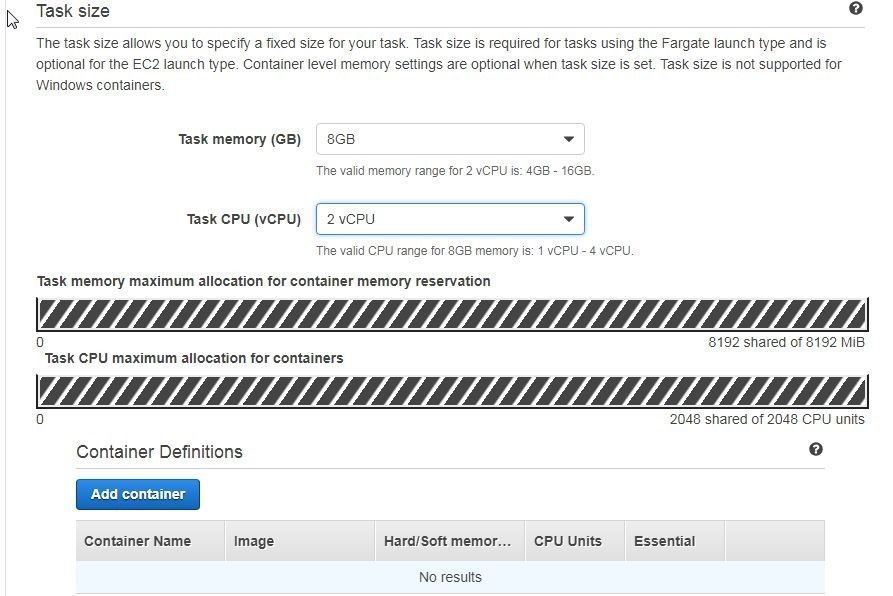Click the Container Definitions help icon

coord(816,449)
